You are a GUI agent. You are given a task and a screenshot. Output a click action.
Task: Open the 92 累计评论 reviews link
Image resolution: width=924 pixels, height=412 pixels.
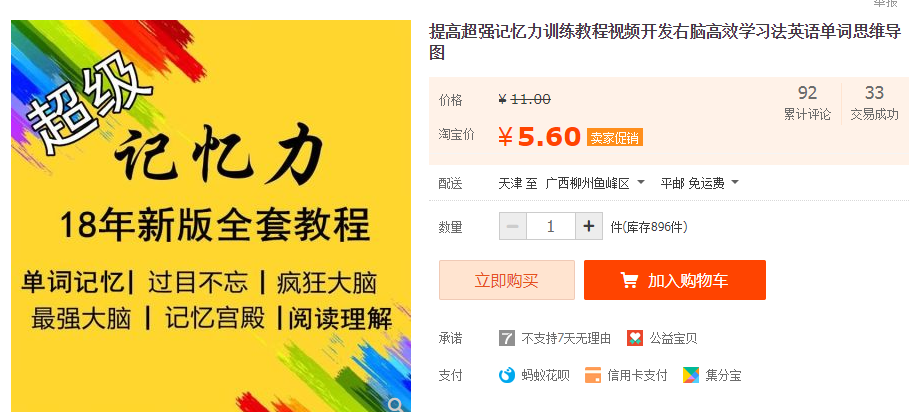[807, 103]
